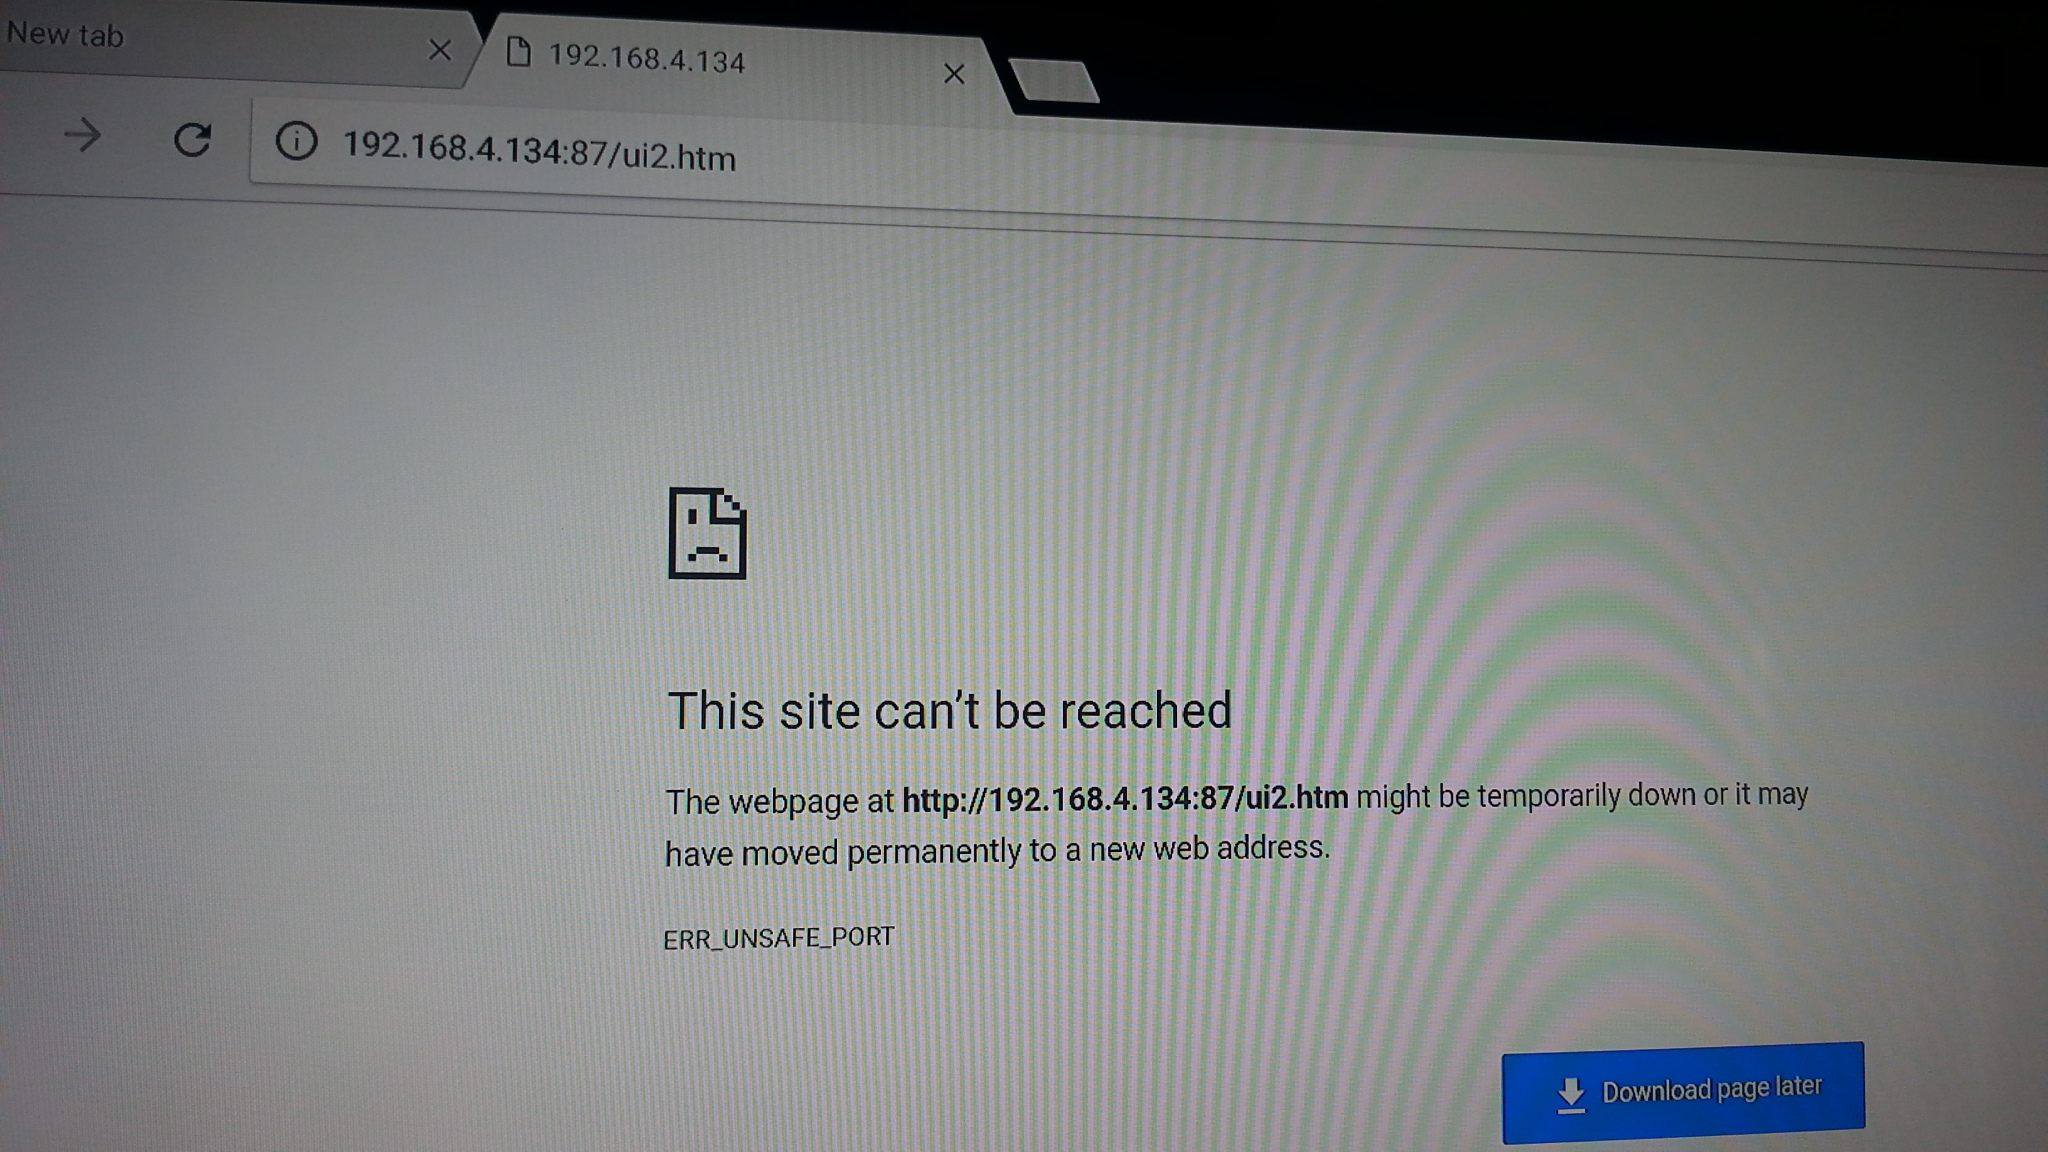Close the 192.168.4.134 tab
The height and width of the screenshot is (1152, 2048).
[x=954, y=73]
